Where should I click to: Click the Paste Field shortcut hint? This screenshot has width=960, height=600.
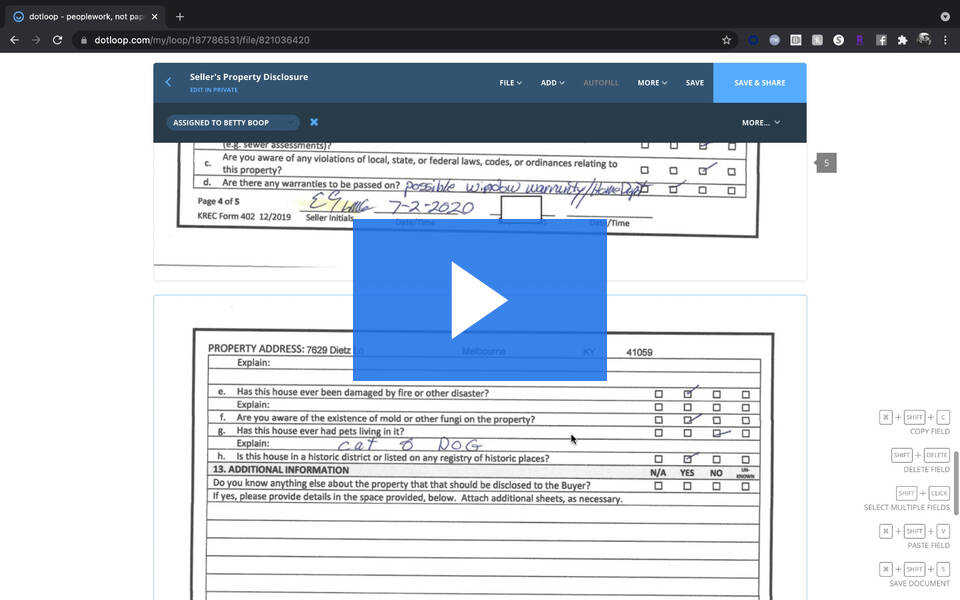click(915, 537)
